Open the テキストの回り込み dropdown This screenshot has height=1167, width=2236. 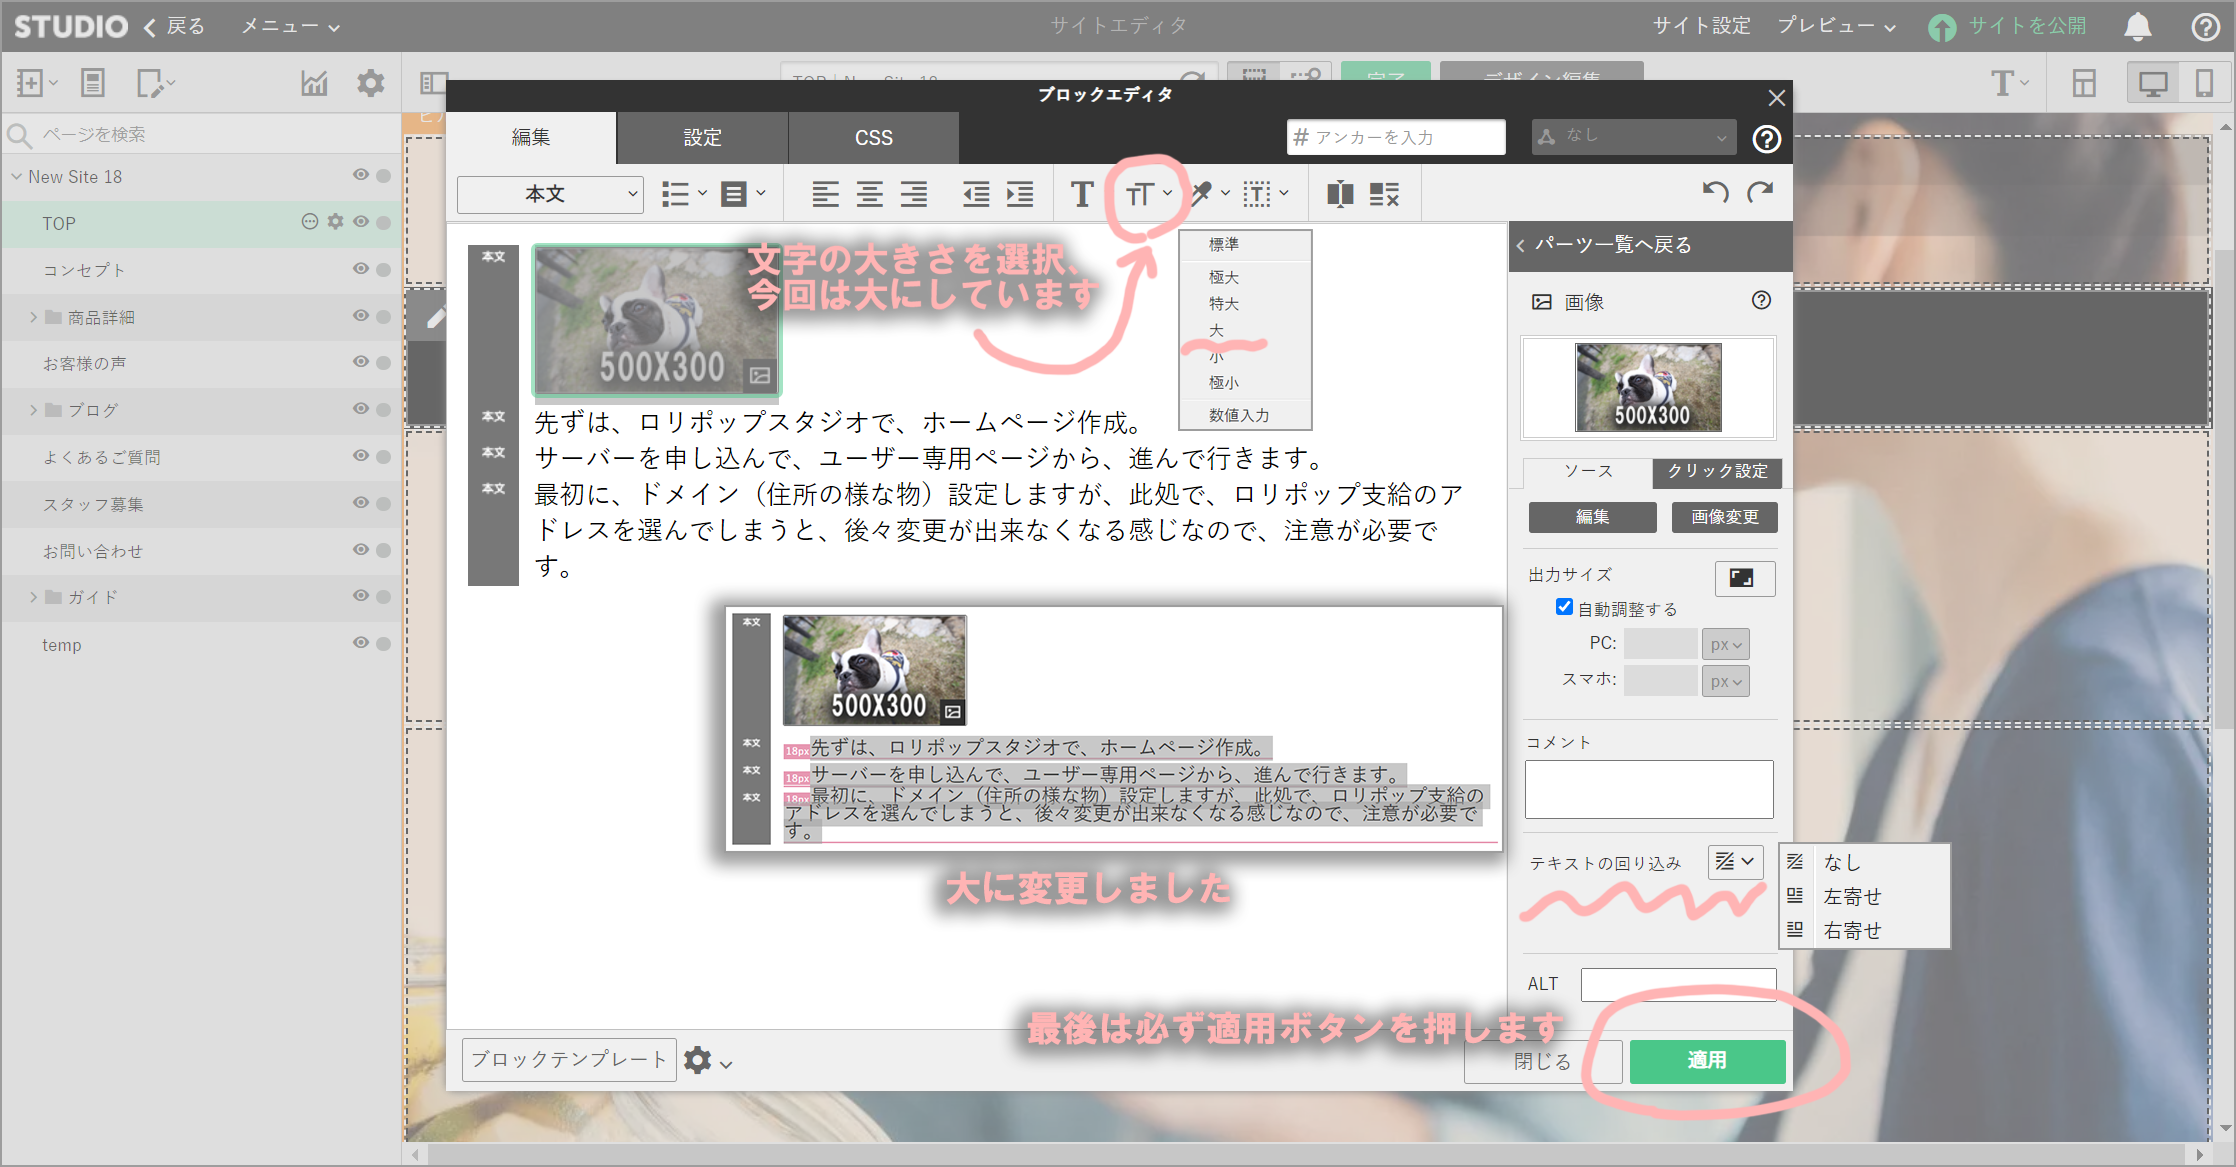tap(1735, 861)
